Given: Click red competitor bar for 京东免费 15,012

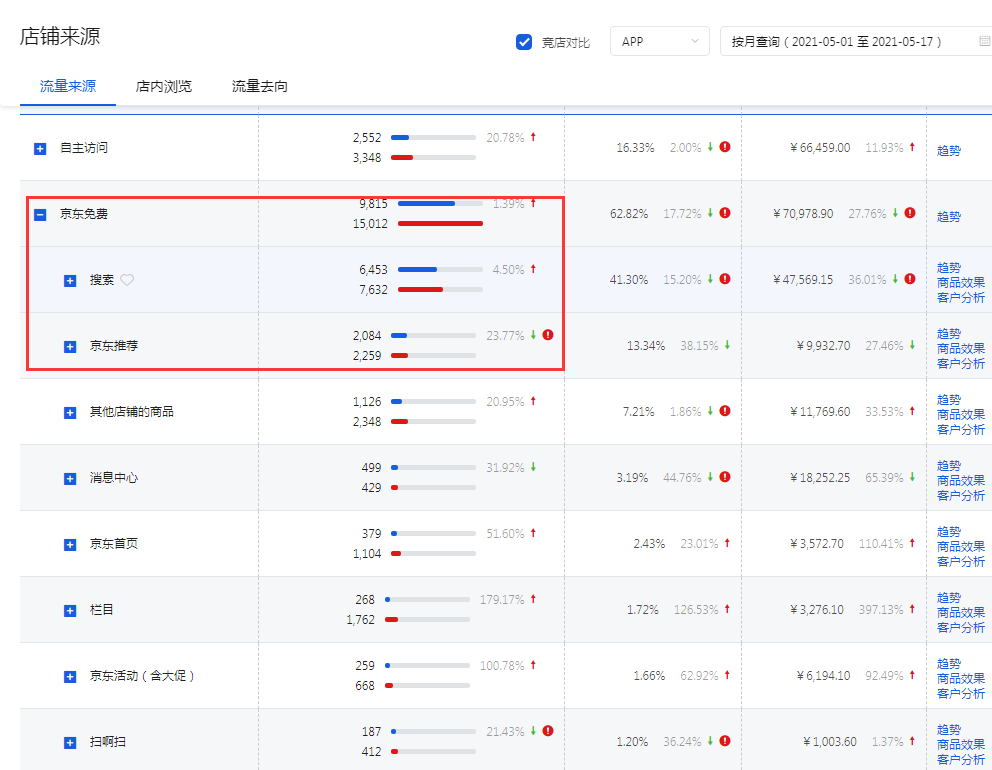Looking at the screenshot, I should pyautogui.click(x=440, y=223).
